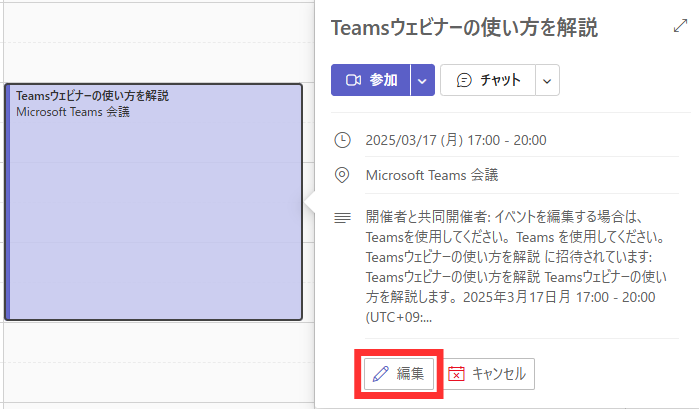Join the meeting with 参加 button
Screen dimensions: 699x409
(x=370, y=80)
